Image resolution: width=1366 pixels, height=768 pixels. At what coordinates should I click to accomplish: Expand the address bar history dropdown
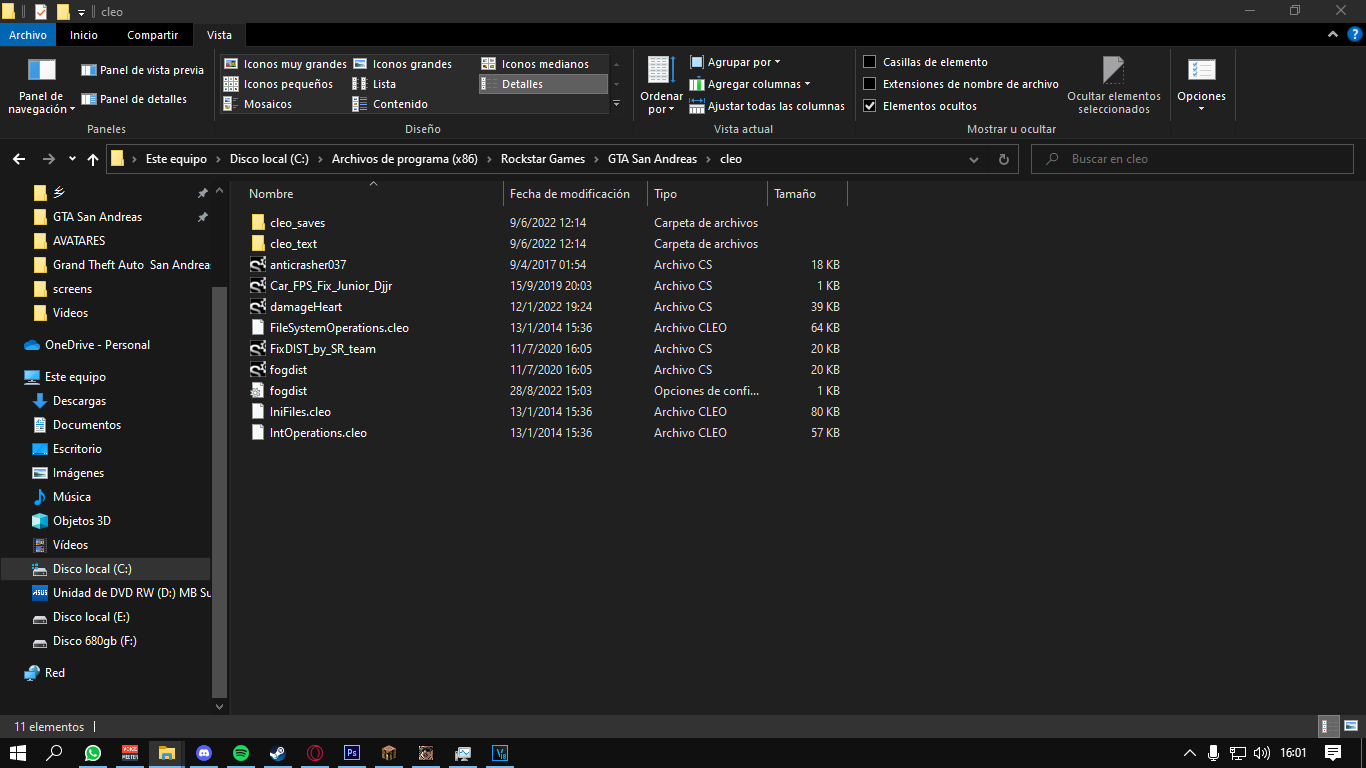pyautogui.click(x=975, y=159)
